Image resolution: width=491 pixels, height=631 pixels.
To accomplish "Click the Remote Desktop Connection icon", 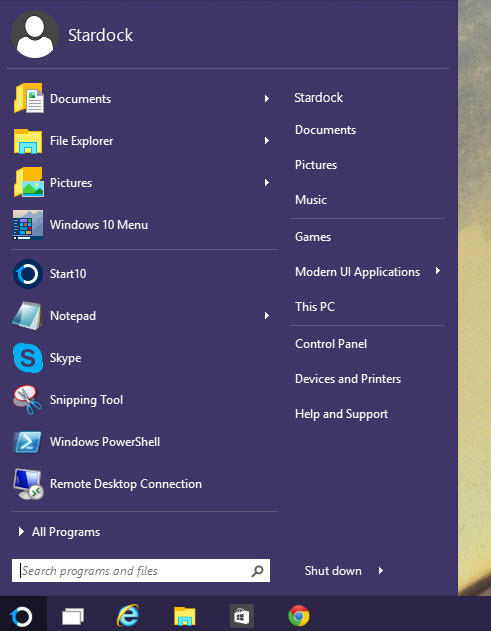I will point(28,484).
